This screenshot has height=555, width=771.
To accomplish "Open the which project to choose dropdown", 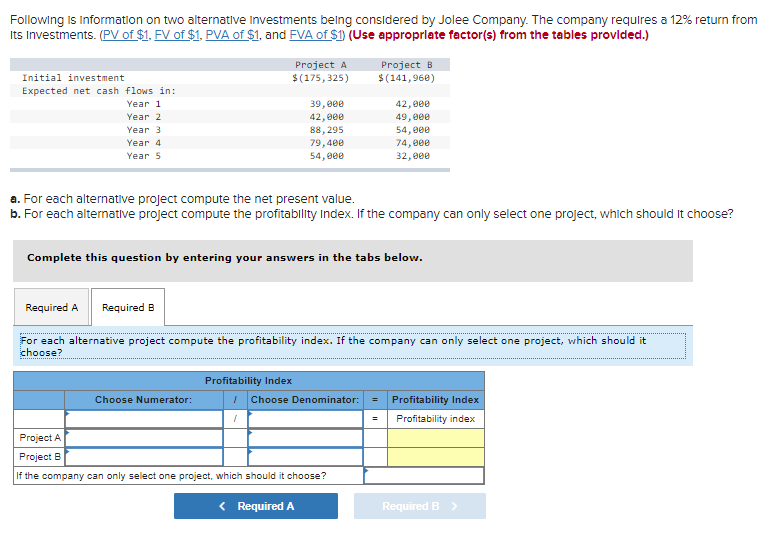I will [x=424, y=475].
